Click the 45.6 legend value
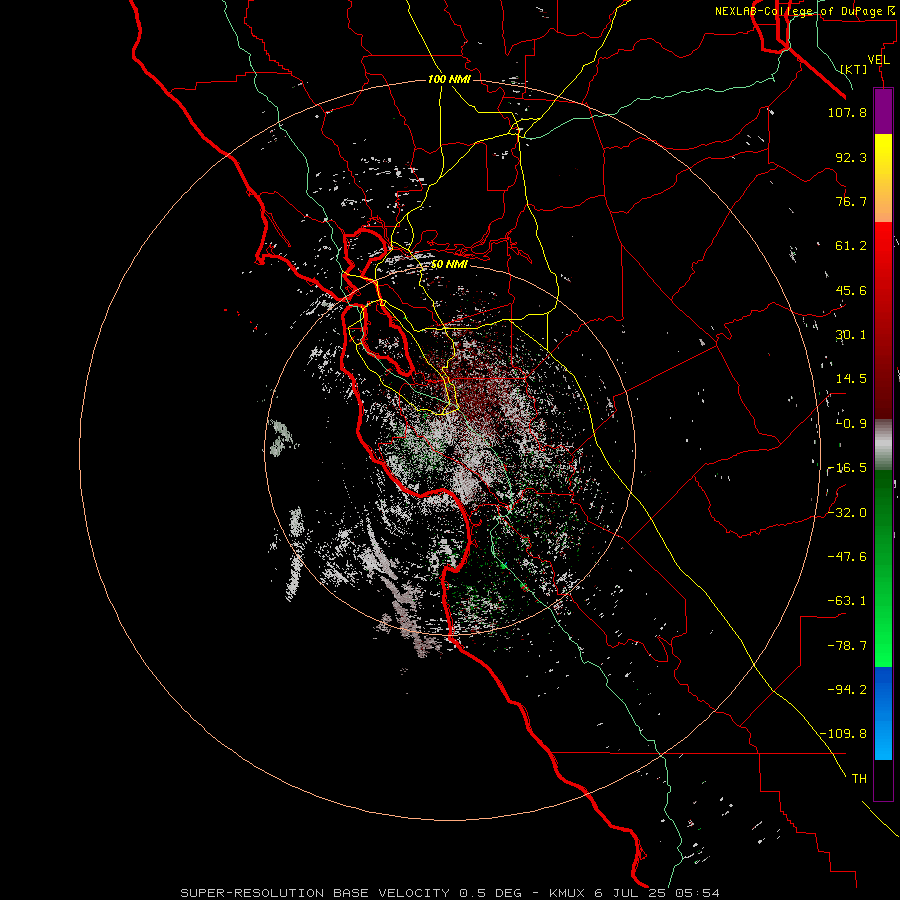 851,290
